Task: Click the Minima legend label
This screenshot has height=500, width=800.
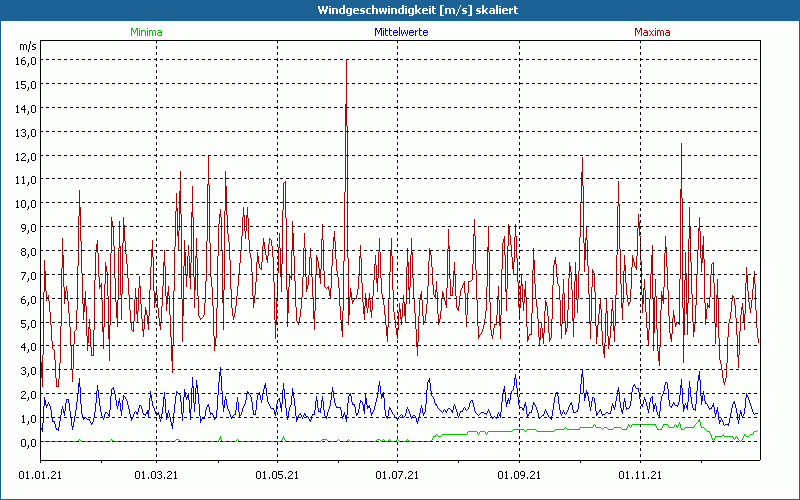Action: 146,32
